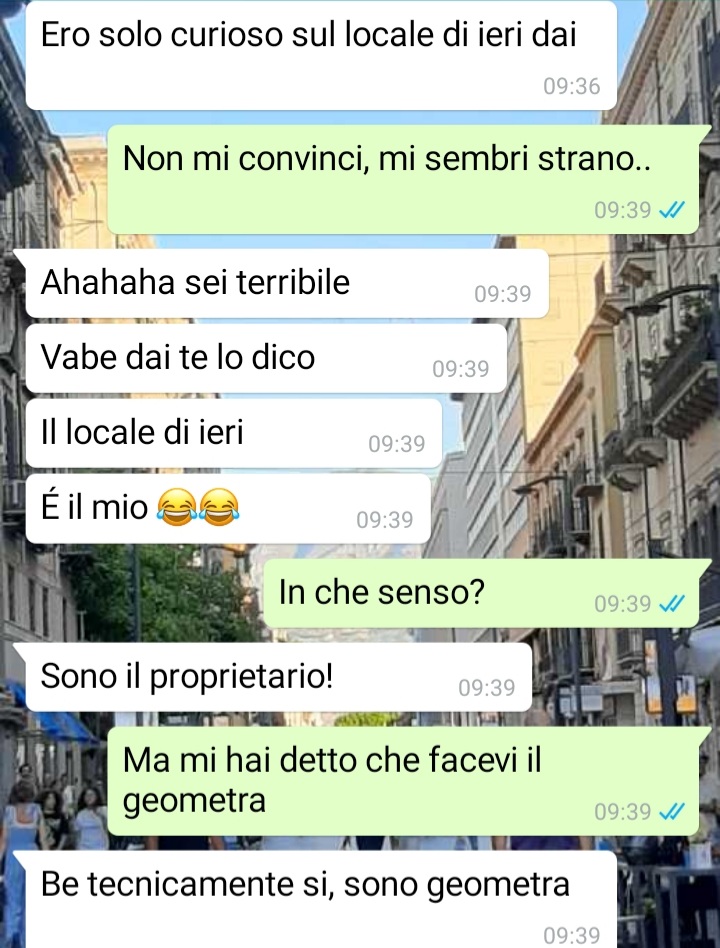Select the "Il locale di ieri" bubble

[233, 433]
